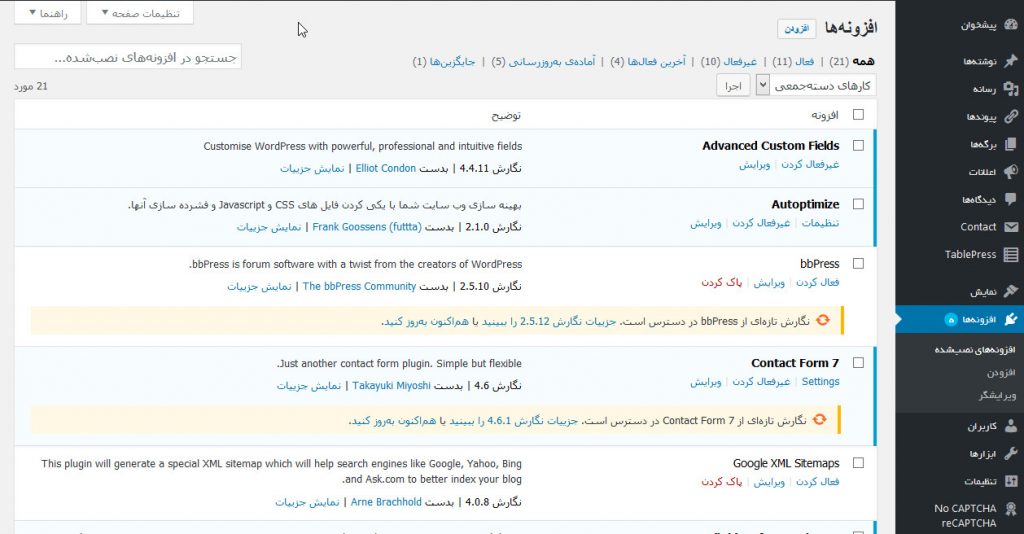Click the Users (کاربران) person icon
The height and width of the screenshot is (534, 1024).
[x=1010, y=426]
